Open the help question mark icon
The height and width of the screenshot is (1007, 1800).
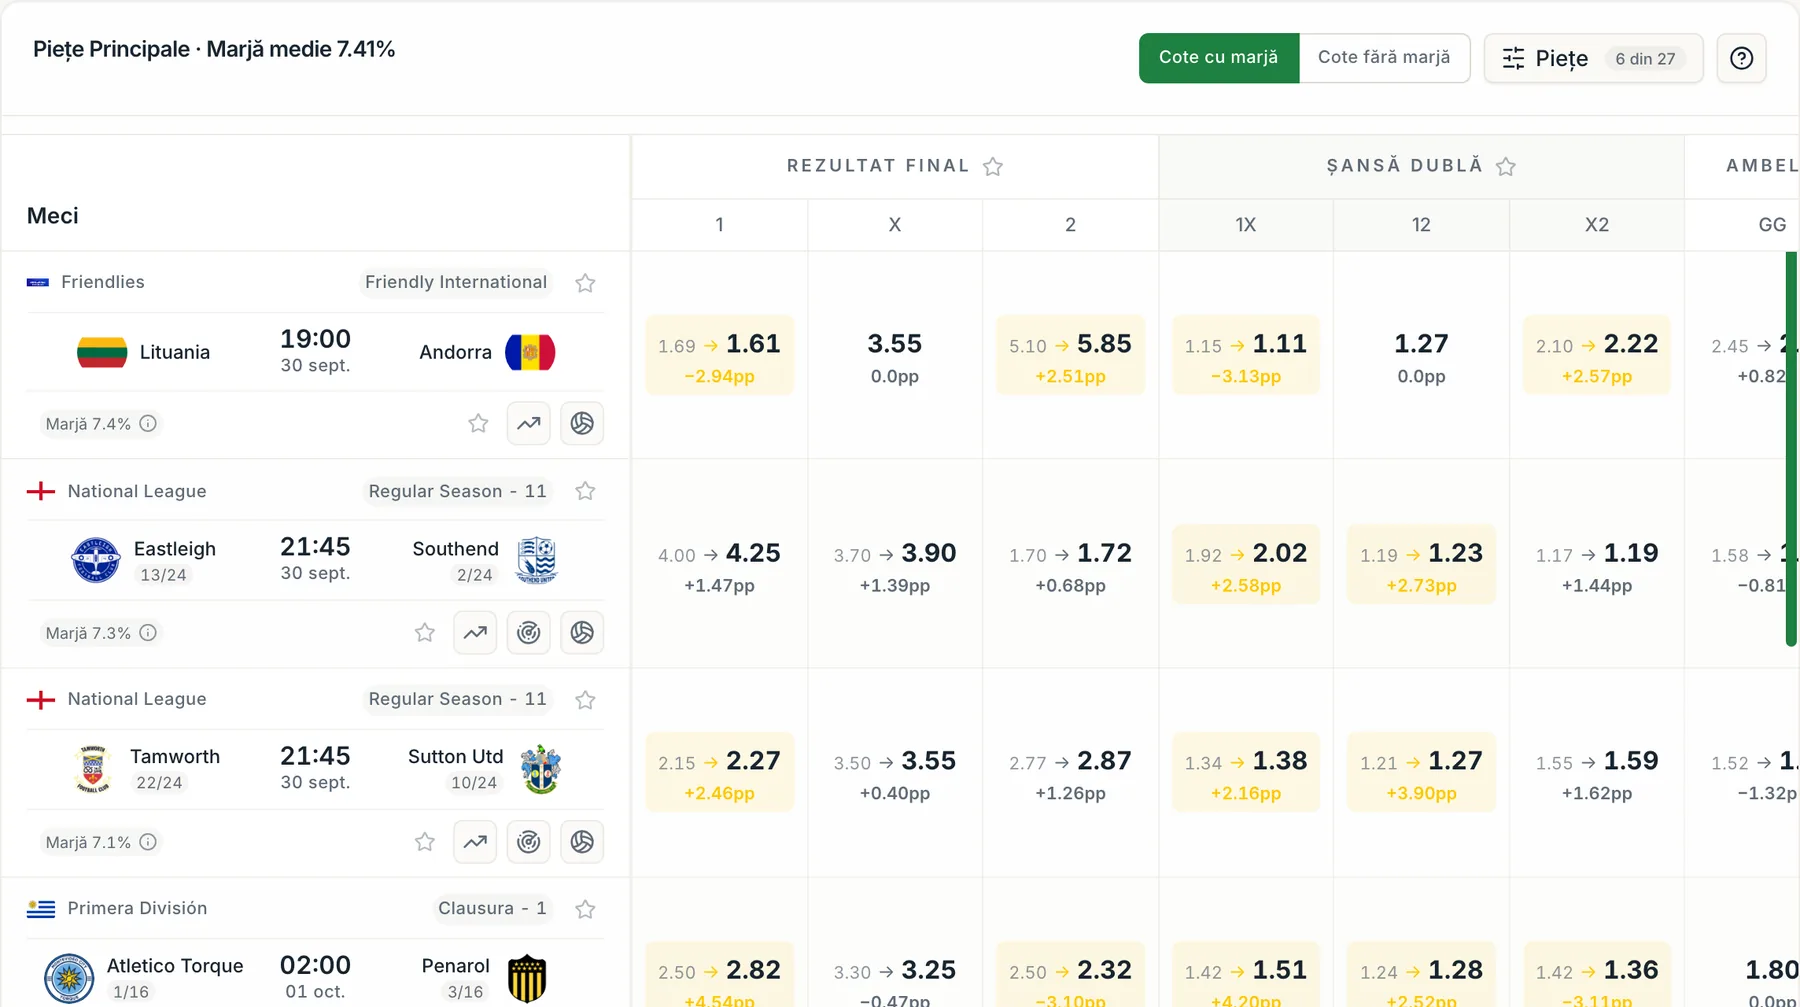pyautogui.click(x=1741, y=58)
